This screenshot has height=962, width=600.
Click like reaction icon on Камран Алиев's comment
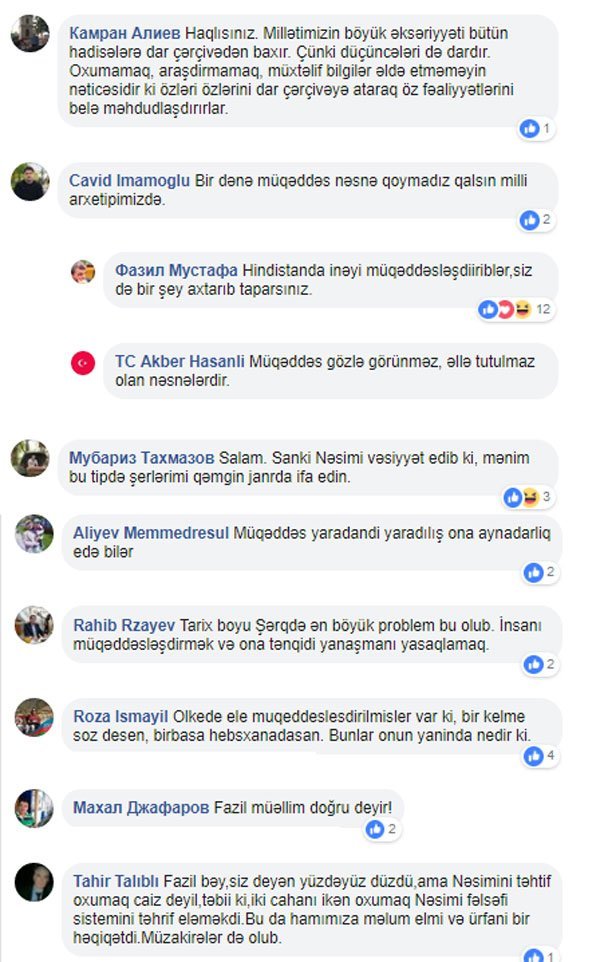(529, 129)
